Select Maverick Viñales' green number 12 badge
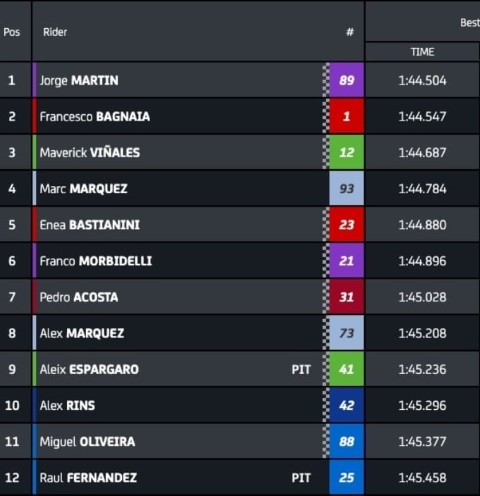480x496 pixels. click(x=346, y=152)
